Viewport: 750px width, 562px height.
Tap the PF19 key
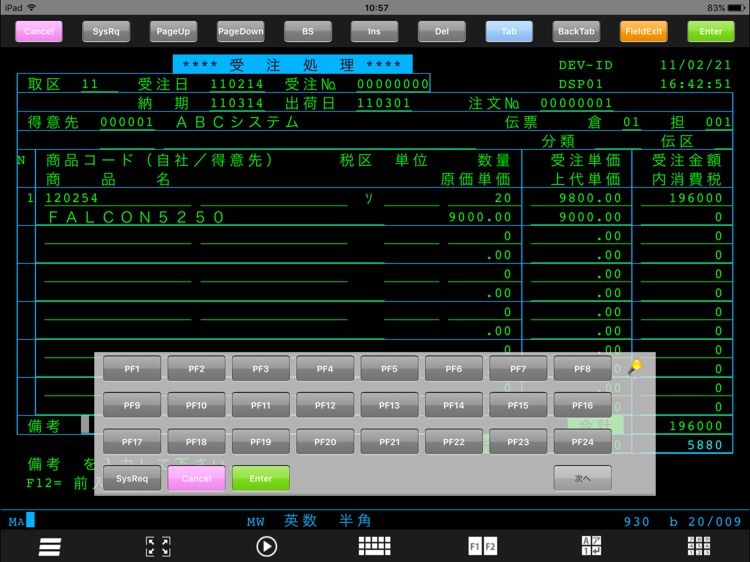261,442
